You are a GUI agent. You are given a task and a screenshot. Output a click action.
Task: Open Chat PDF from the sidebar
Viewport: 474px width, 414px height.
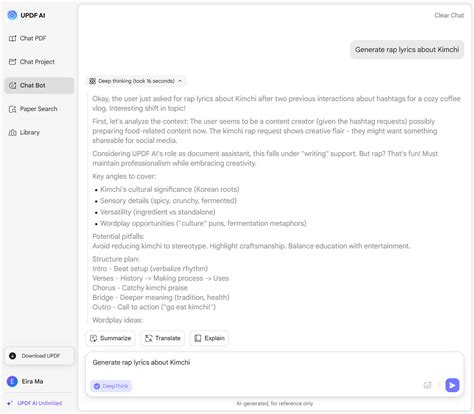click(x=27, y=38)
